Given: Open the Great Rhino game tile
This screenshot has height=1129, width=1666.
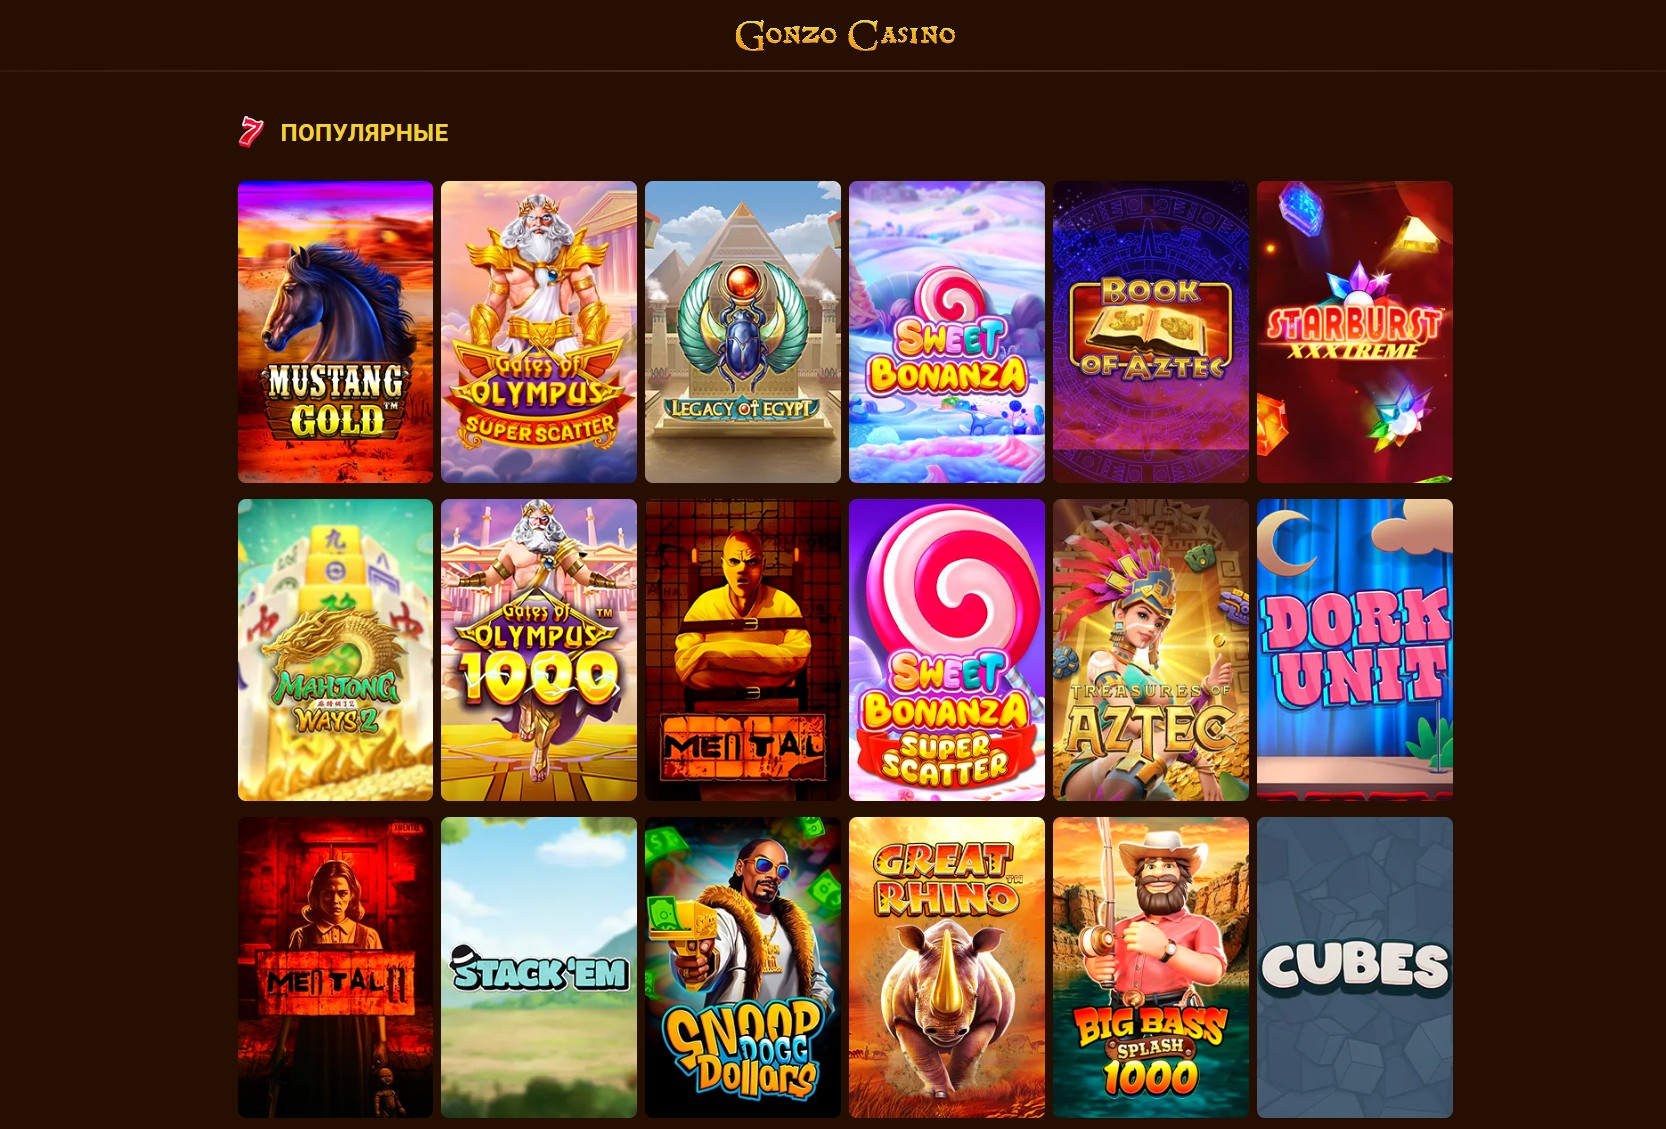Looking at the screenshot, I should [947, 967].
